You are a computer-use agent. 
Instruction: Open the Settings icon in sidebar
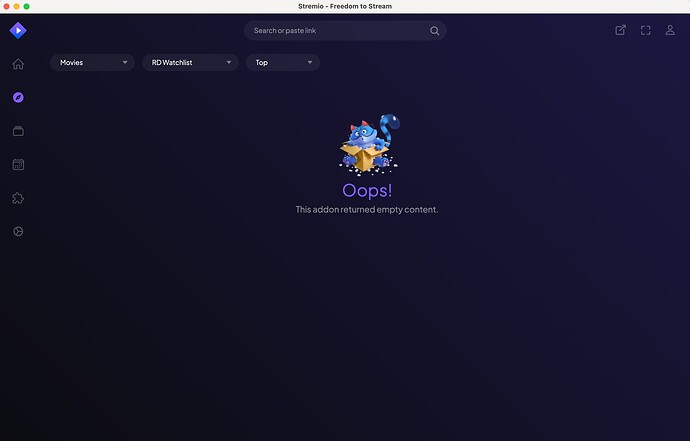click(18, 232)
